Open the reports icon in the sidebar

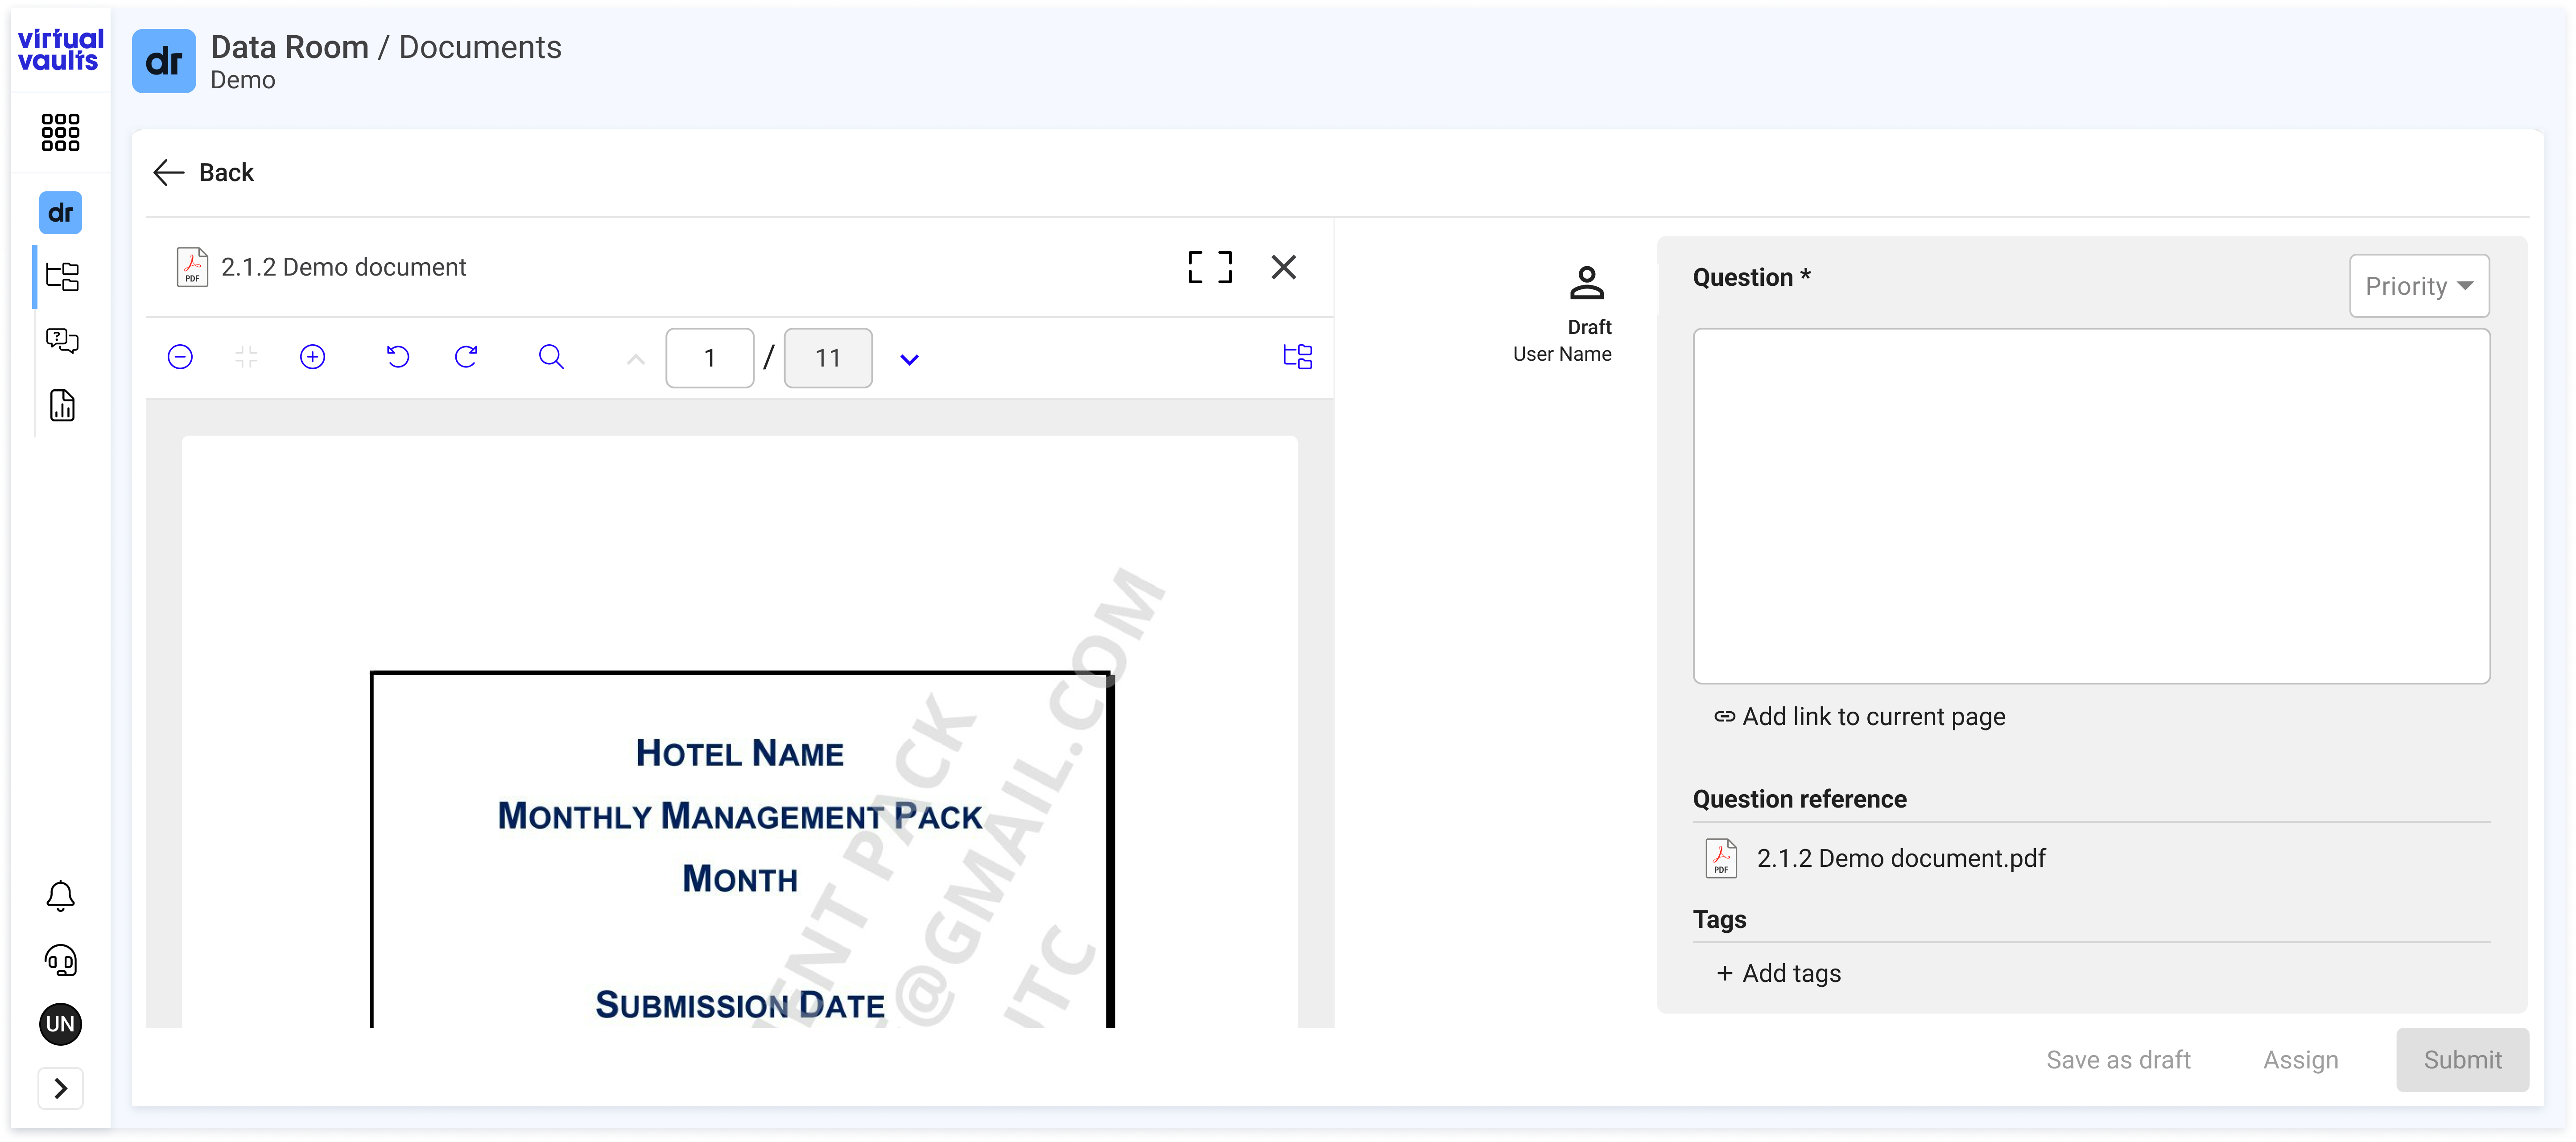click(62, 405)
